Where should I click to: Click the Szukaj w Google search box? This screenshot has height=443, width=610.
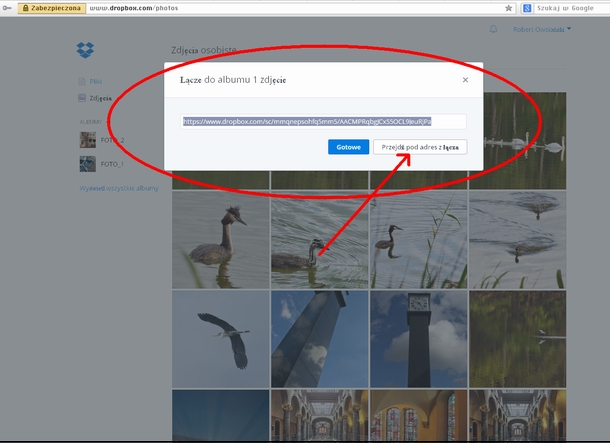(565, 8)
